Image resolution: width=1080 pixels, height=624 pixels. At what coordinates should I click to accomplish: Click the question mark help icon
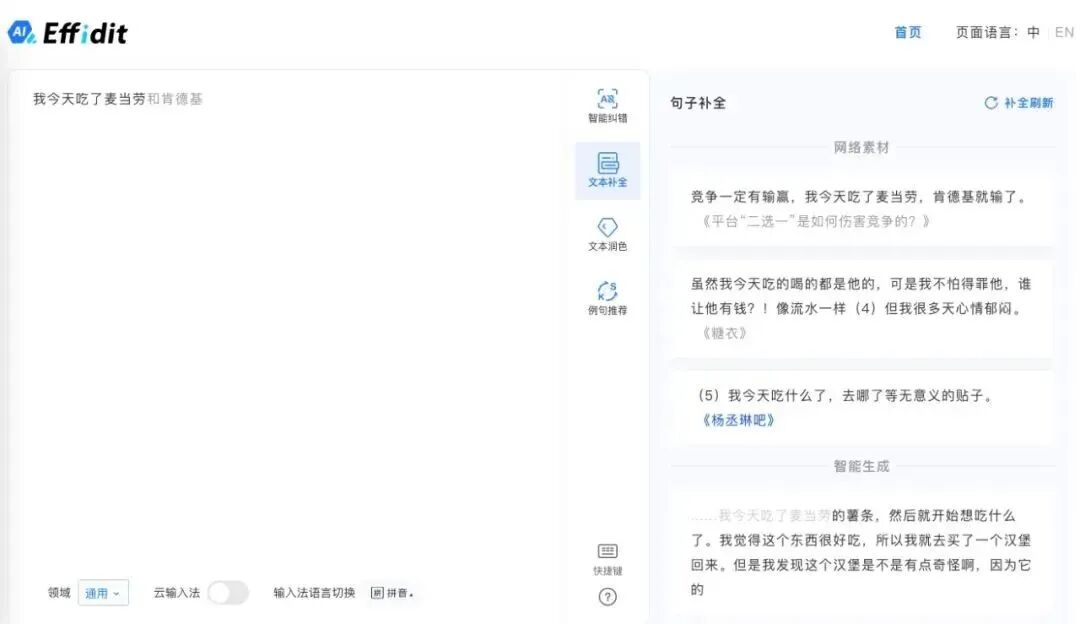607,597
